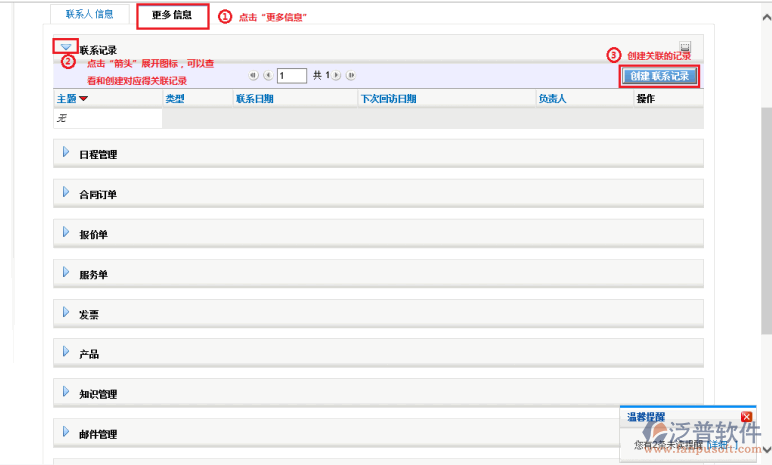Close the 温馨提醒 popup
Image resolution: width=772 pixels, height=465 pixels.
click(746, 417)
